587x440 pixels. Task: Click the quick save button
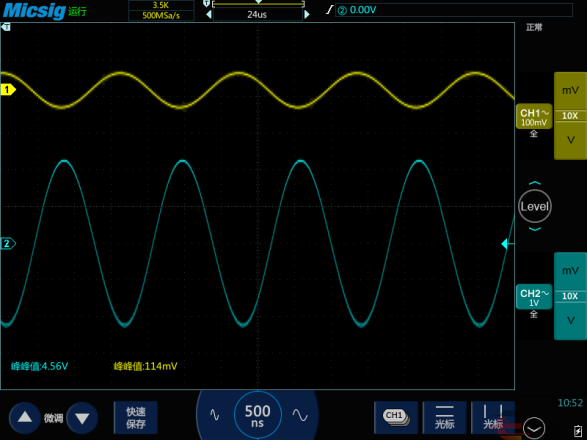click(136, 418)
